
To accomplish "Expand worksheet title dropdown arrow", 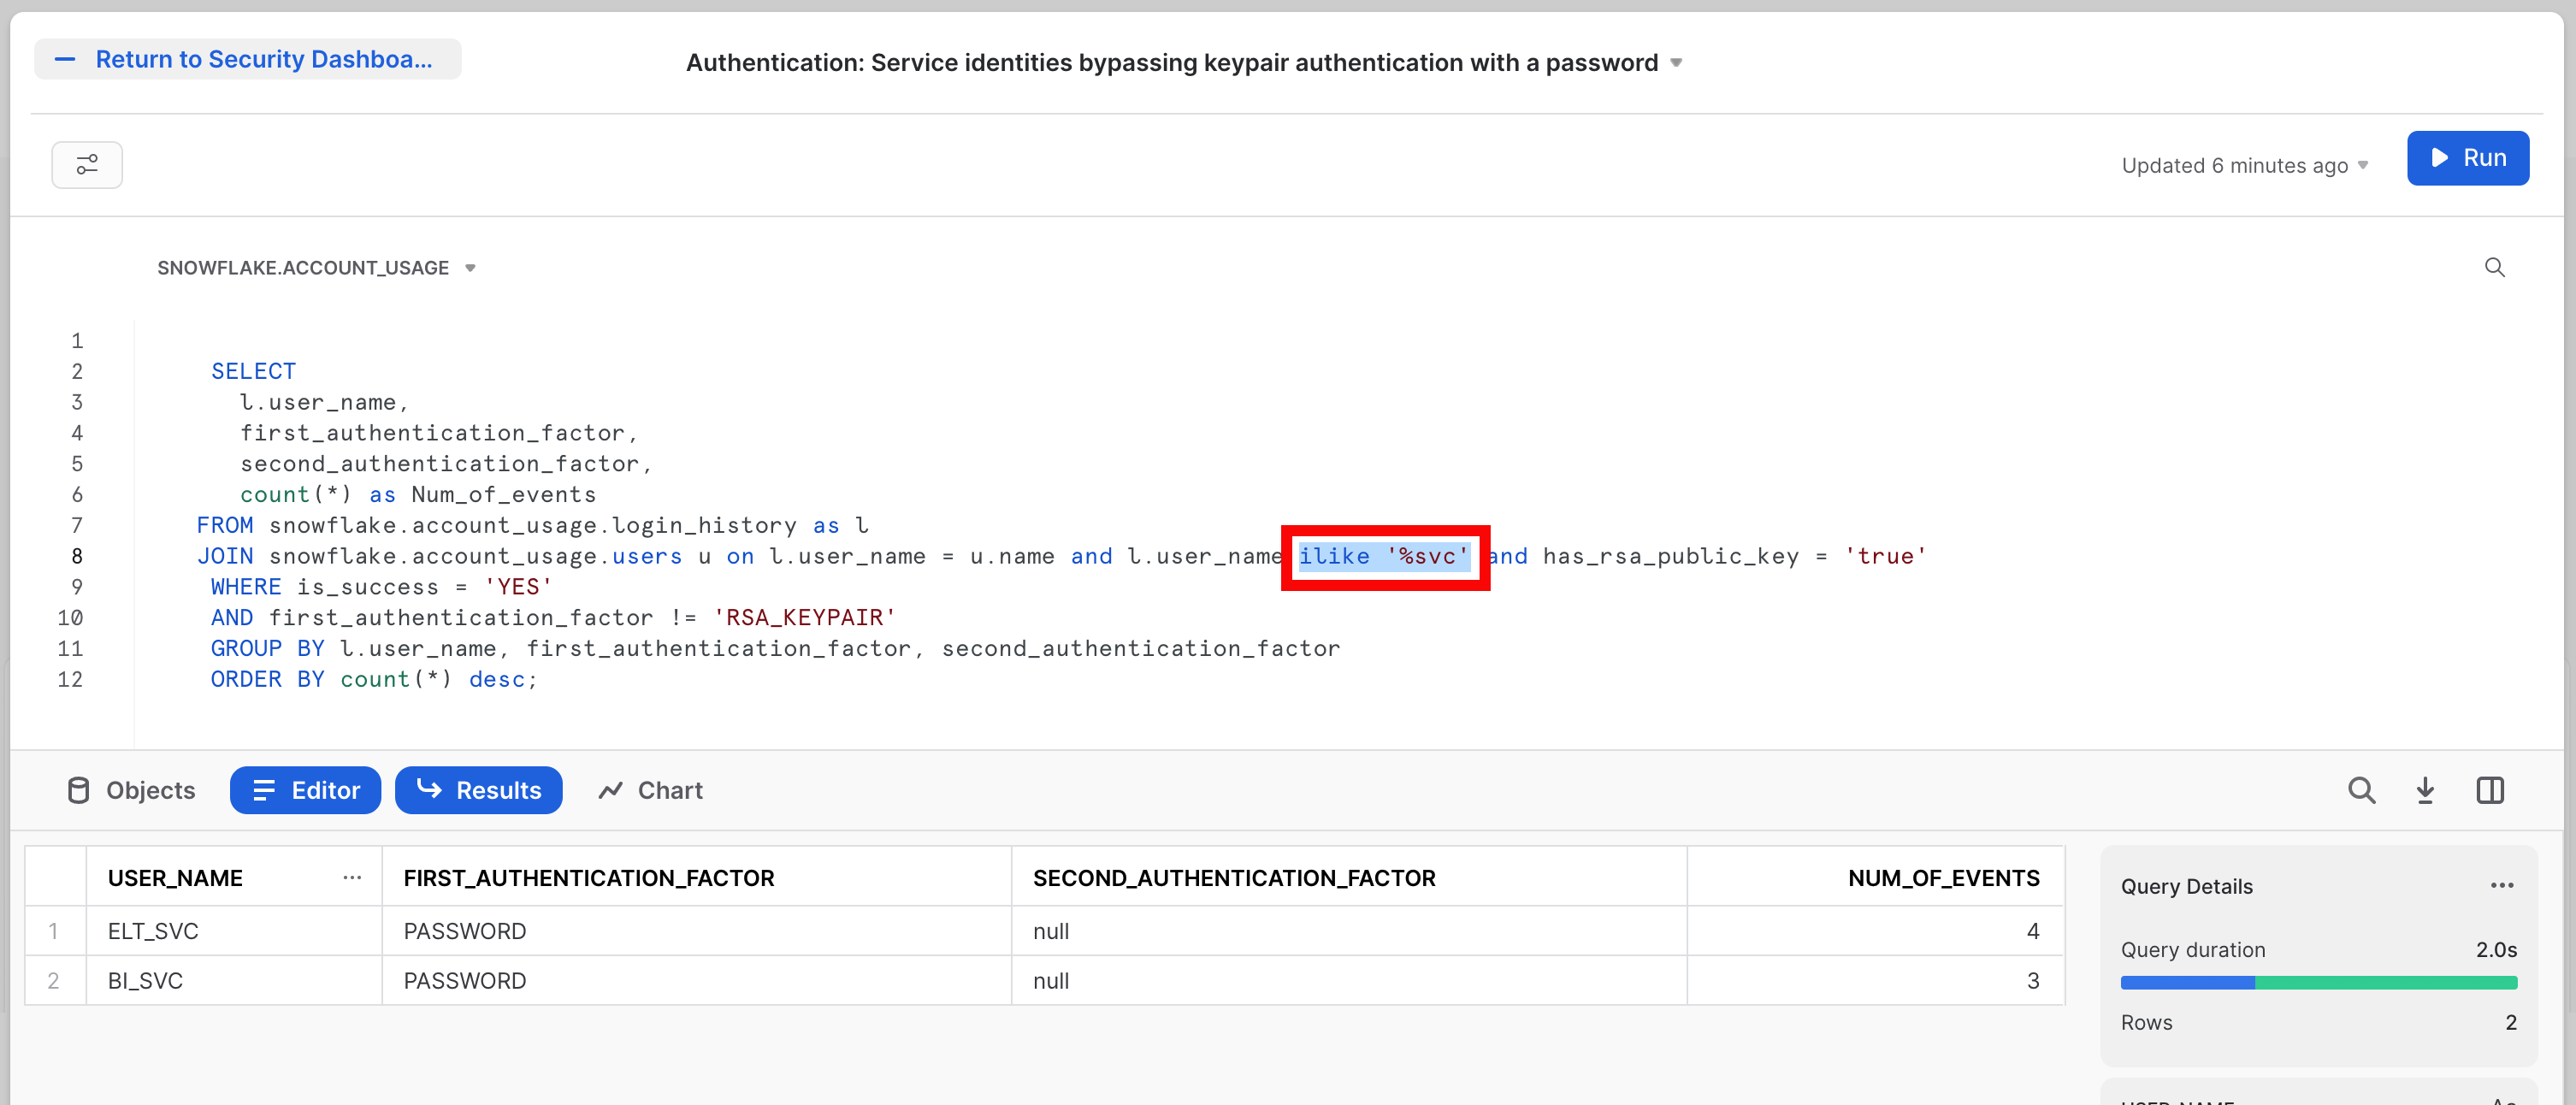I will click(x=1677, y=63).
